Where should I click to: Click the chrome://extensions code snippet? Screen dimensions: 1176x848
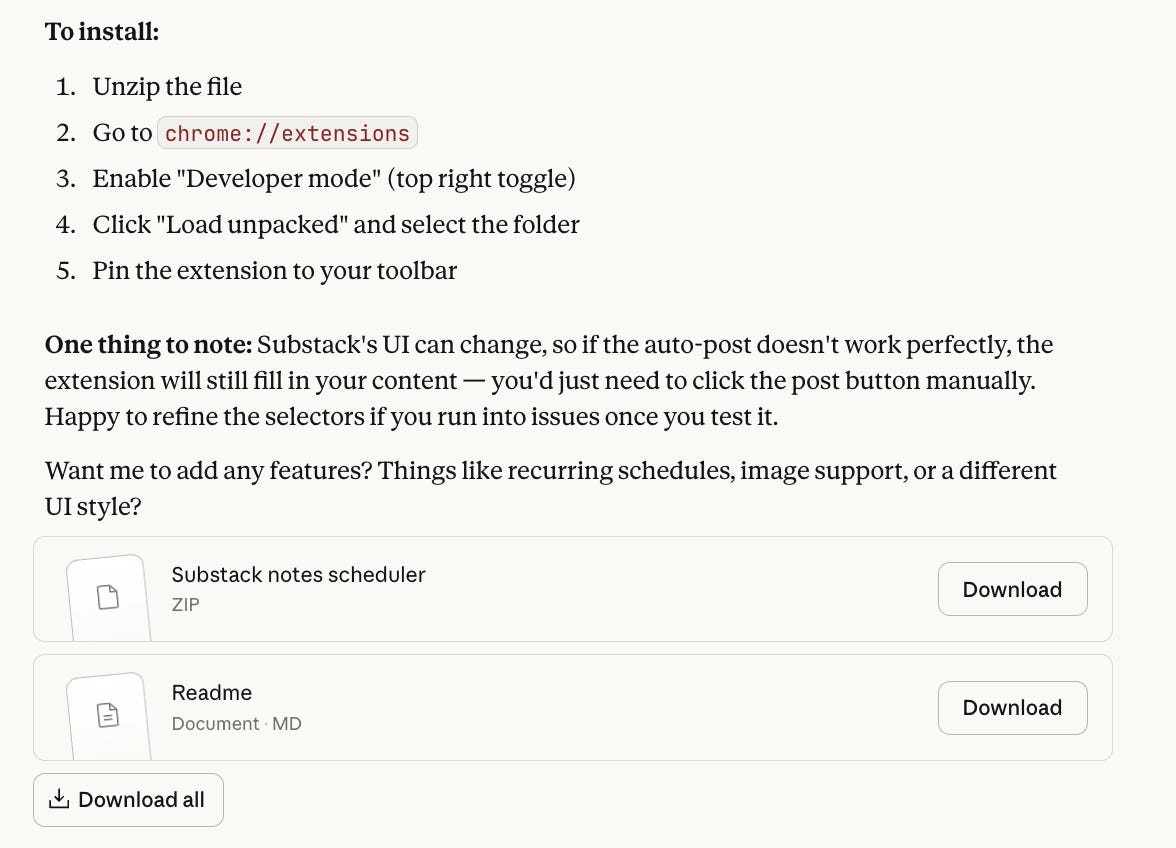coord(287,133)
